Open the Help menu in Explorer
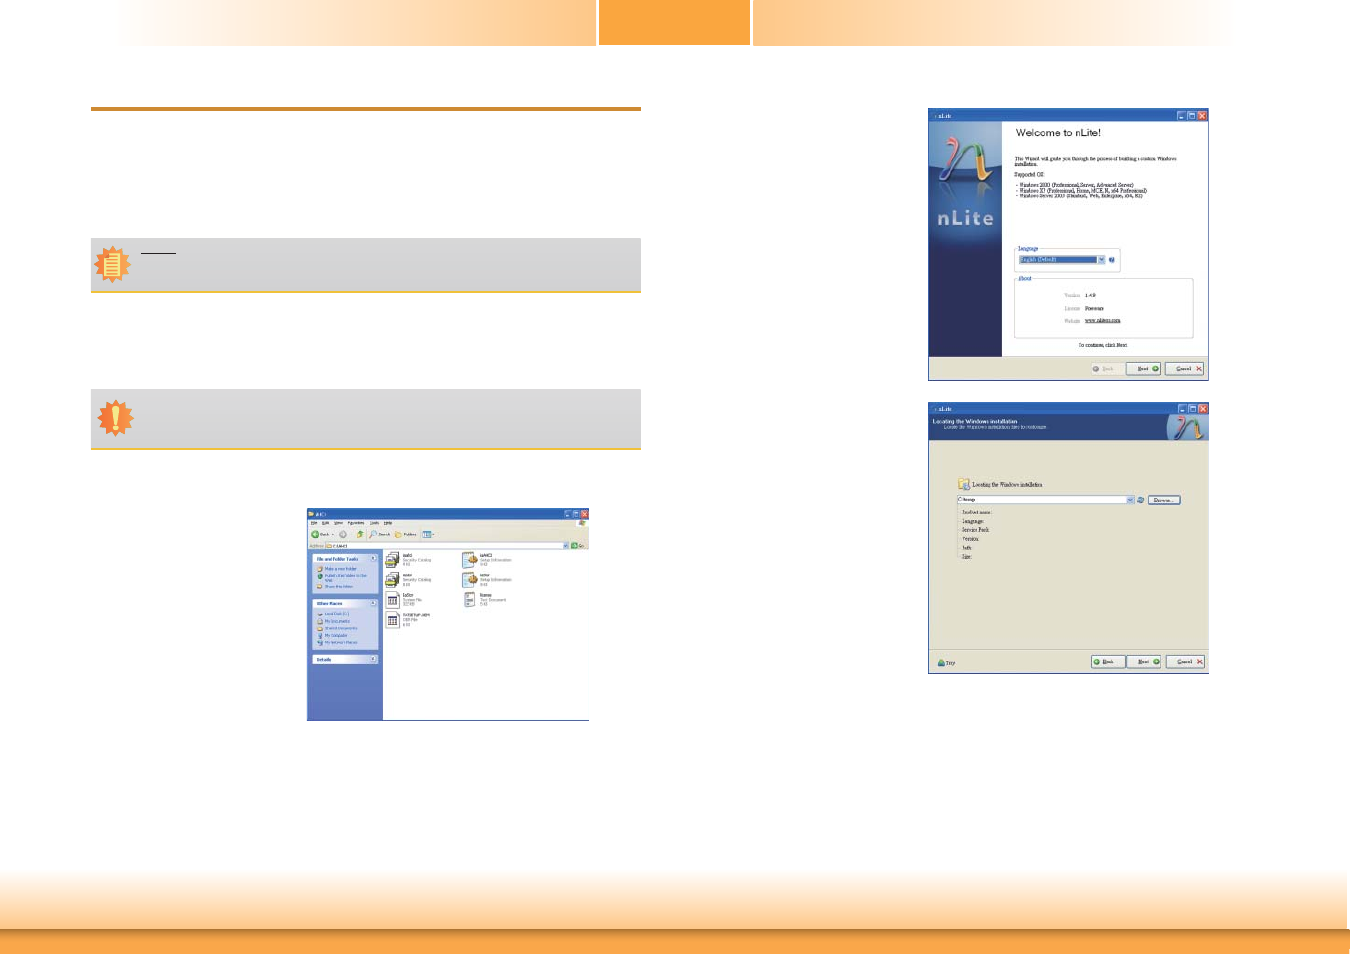The width and height of the screenshot is (1350, 954). pos(388,523)
